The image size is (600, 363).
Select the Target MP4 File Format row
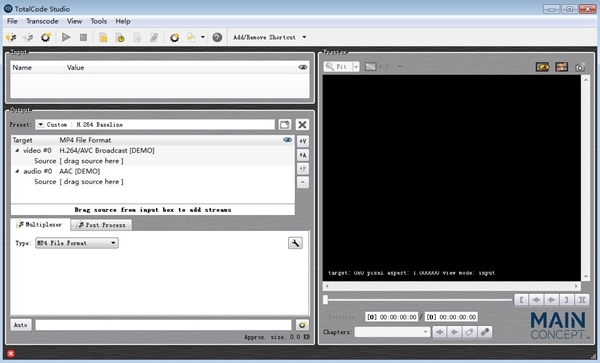153,140
